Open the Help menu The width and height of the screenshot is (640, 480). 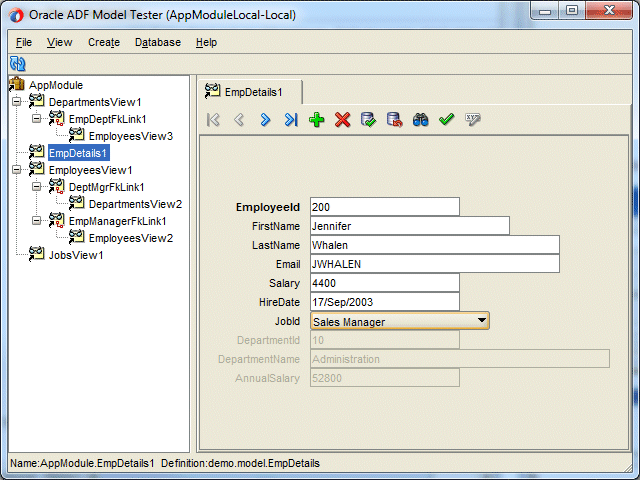tap(206, 42)
